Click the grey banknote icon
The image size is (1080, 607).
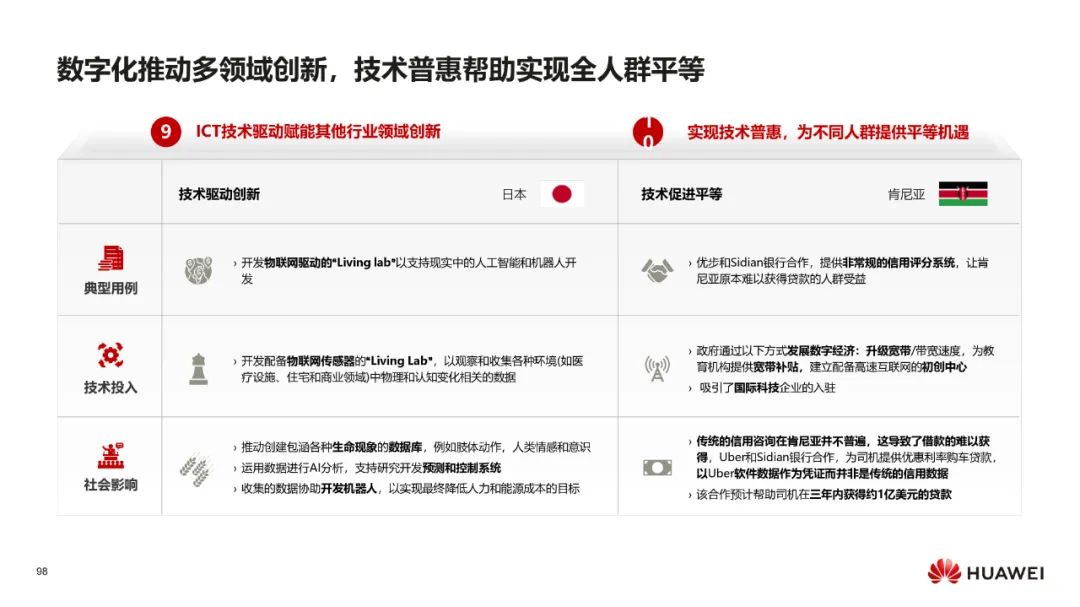(x=657, y=468)
